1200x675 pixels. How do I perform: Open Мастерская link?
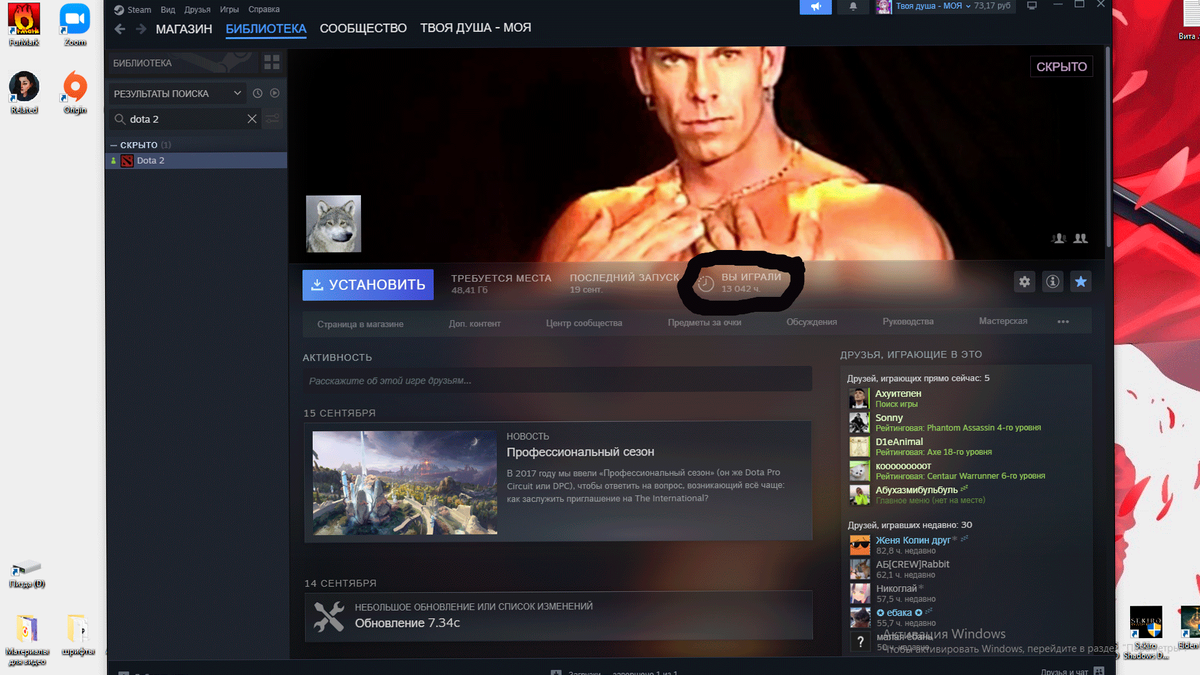(1003, 321)
